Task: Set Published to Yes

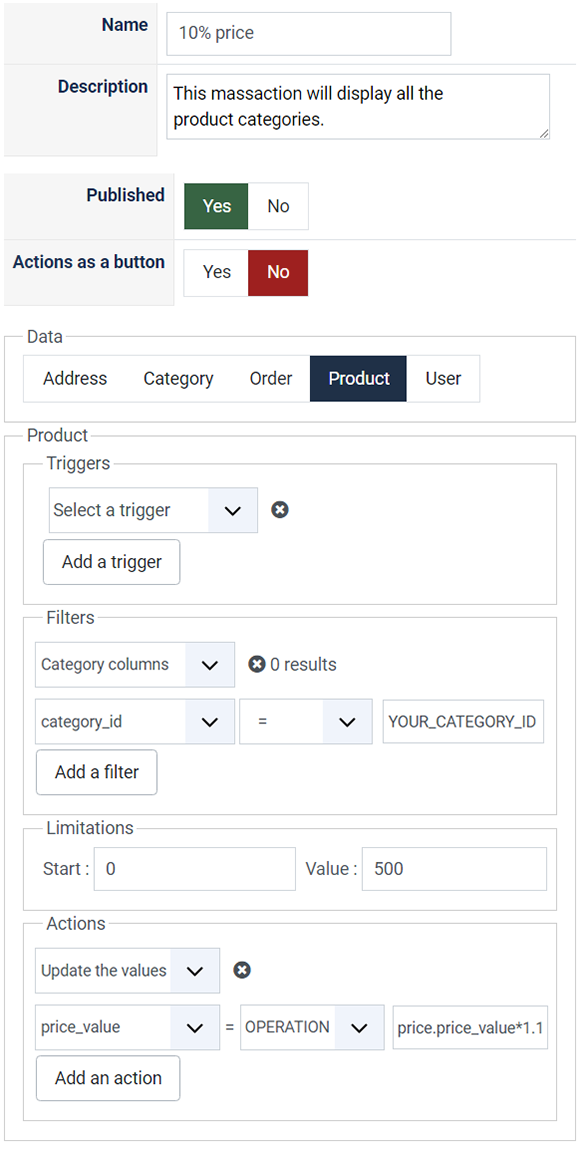Action: tap(216, 206)
